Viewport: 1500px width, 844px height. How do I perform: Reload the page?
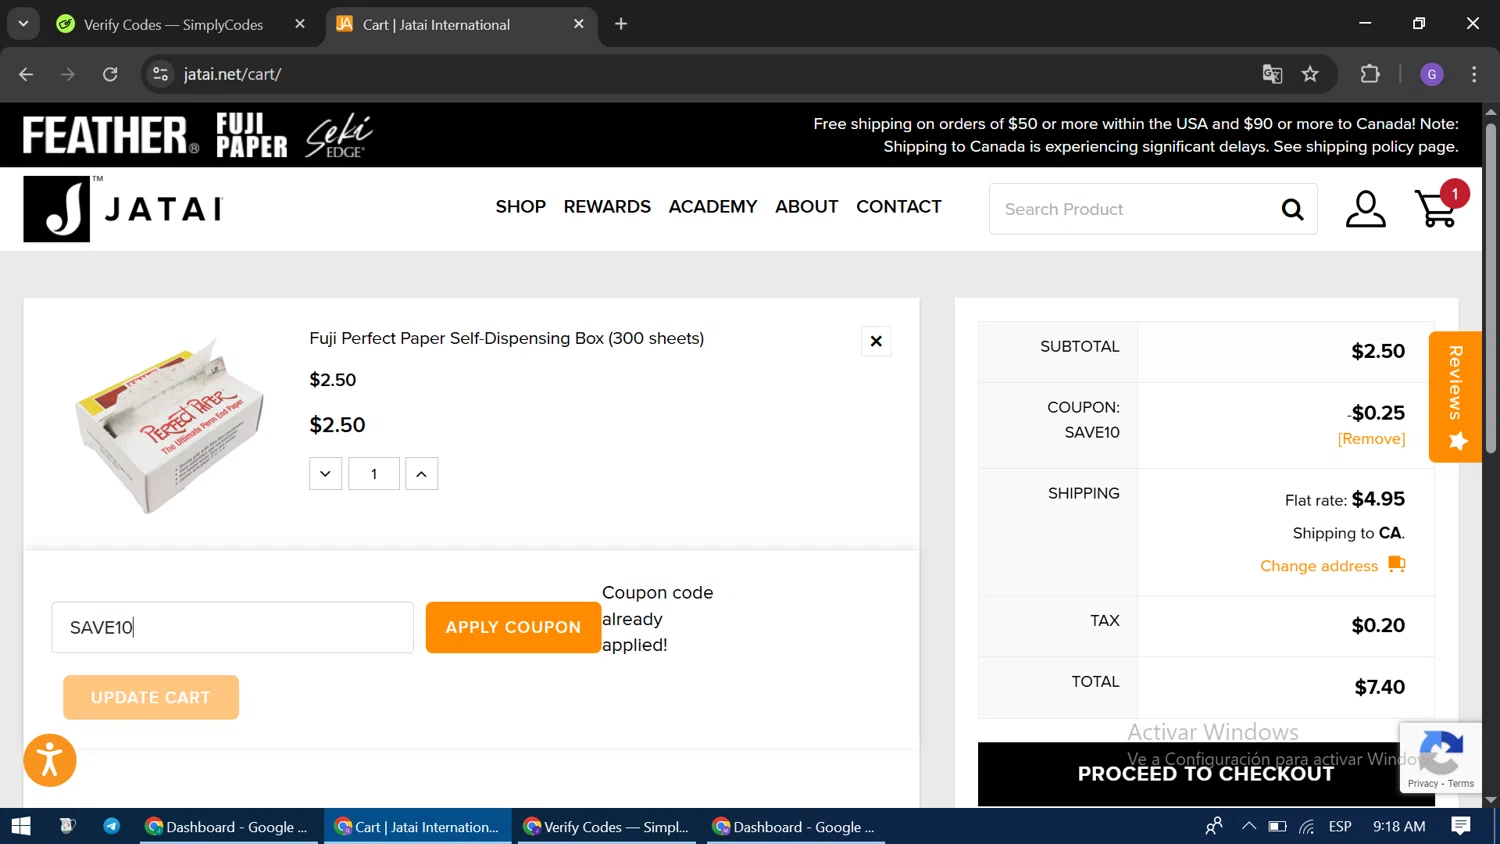pyautogui.click(x=110, y=74)
